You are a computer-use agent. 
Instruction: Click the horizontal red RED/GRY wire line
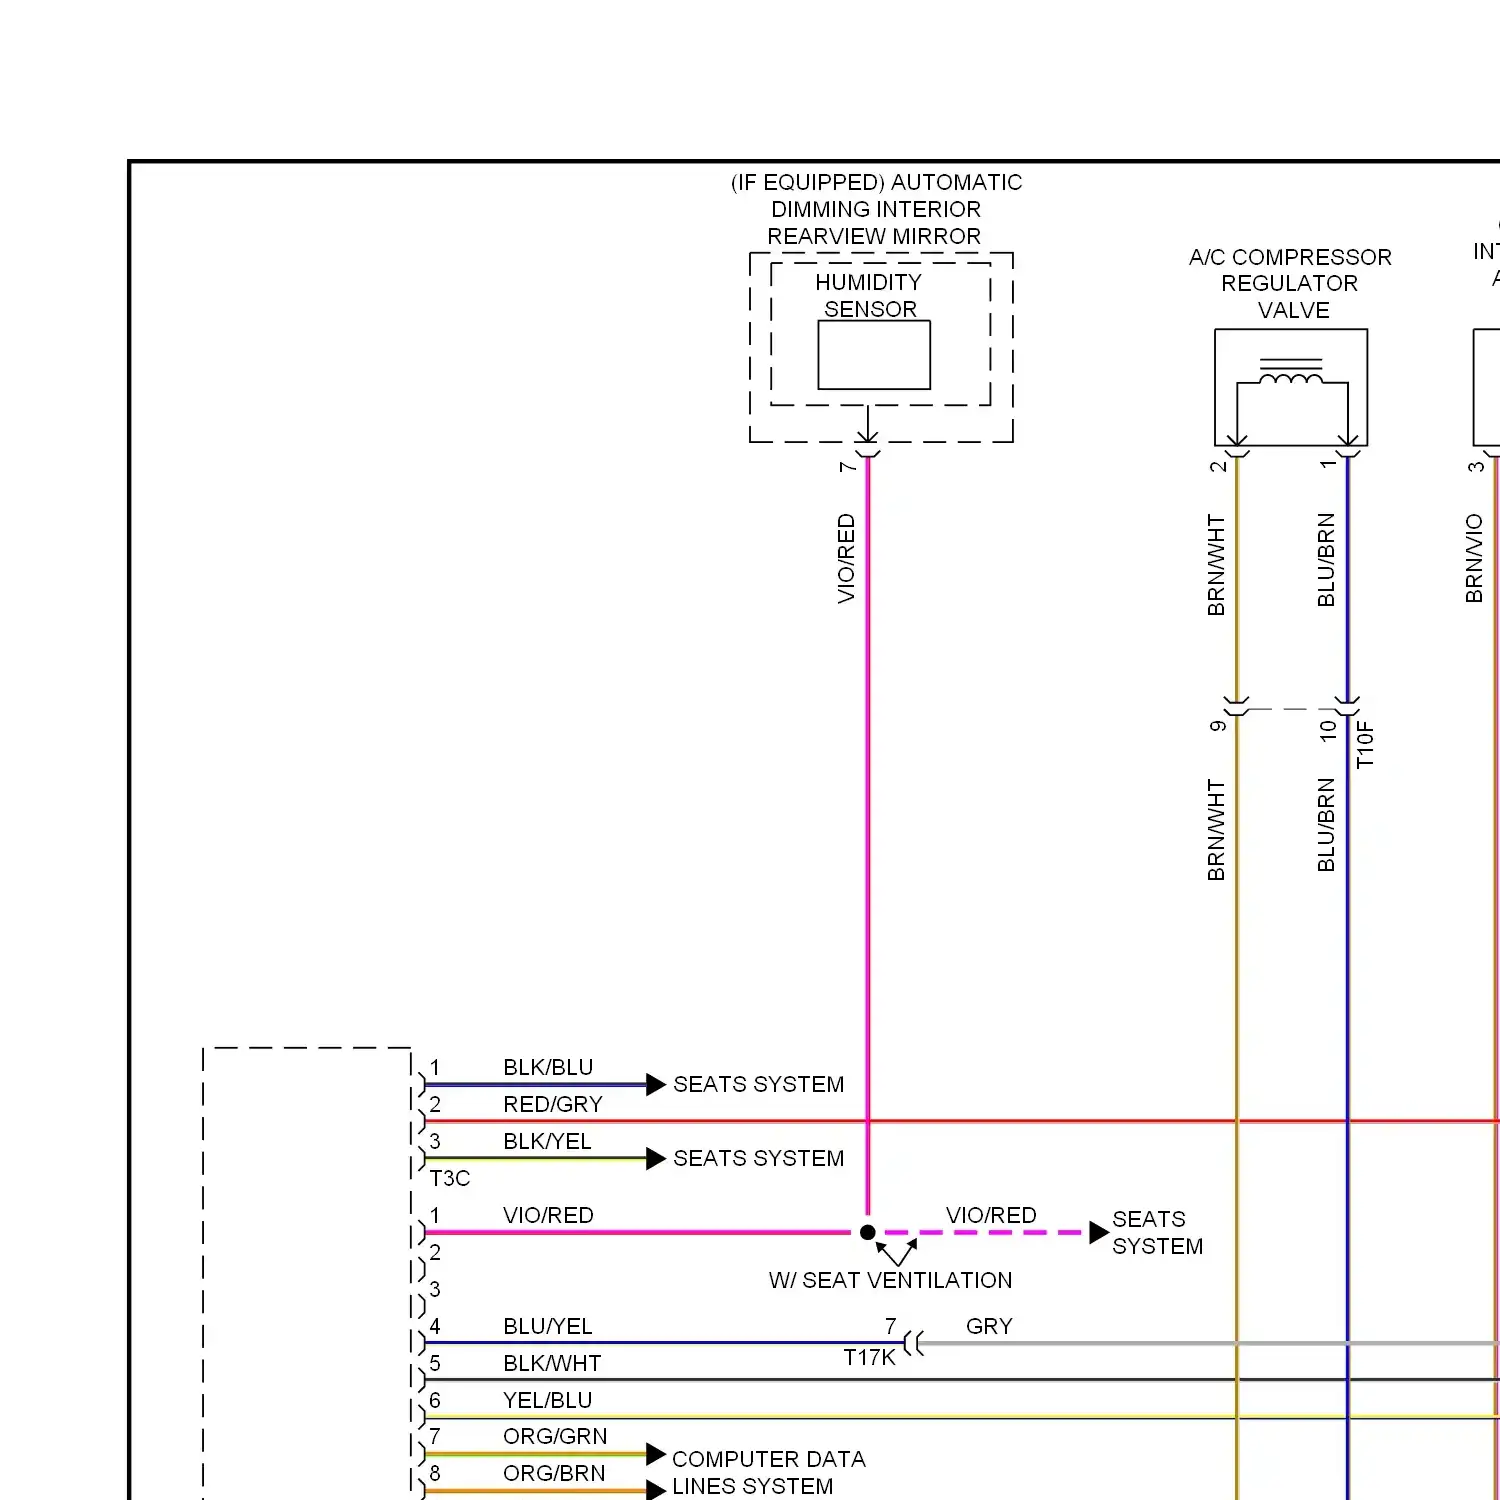(x=962, y=1121)
